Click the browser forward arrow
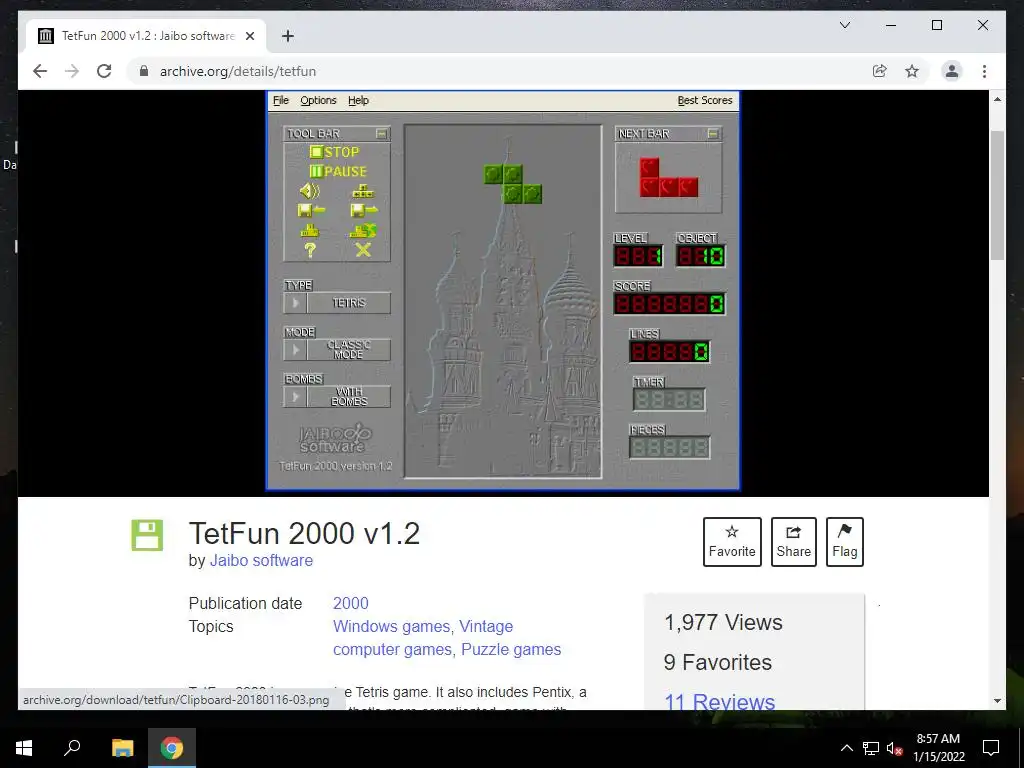 click(72, 71)
